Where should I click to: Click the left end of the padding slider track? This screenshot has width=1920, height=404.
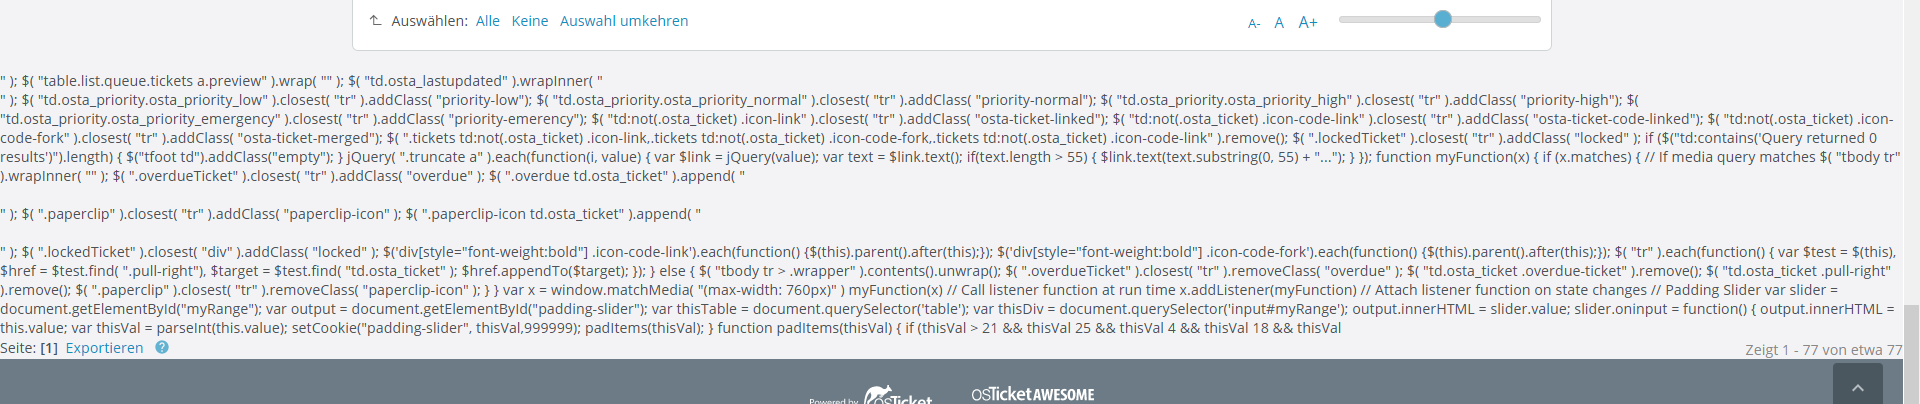click(1343, 19)
